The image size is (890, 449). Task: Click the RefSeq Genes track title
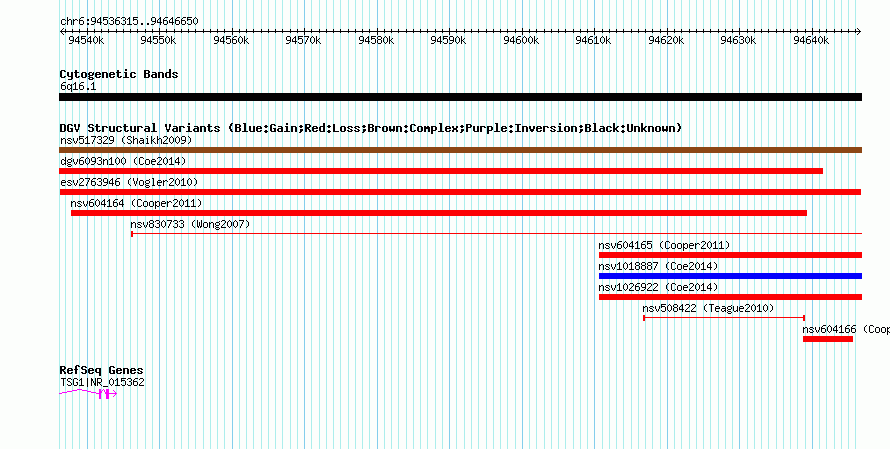(102, 371)
